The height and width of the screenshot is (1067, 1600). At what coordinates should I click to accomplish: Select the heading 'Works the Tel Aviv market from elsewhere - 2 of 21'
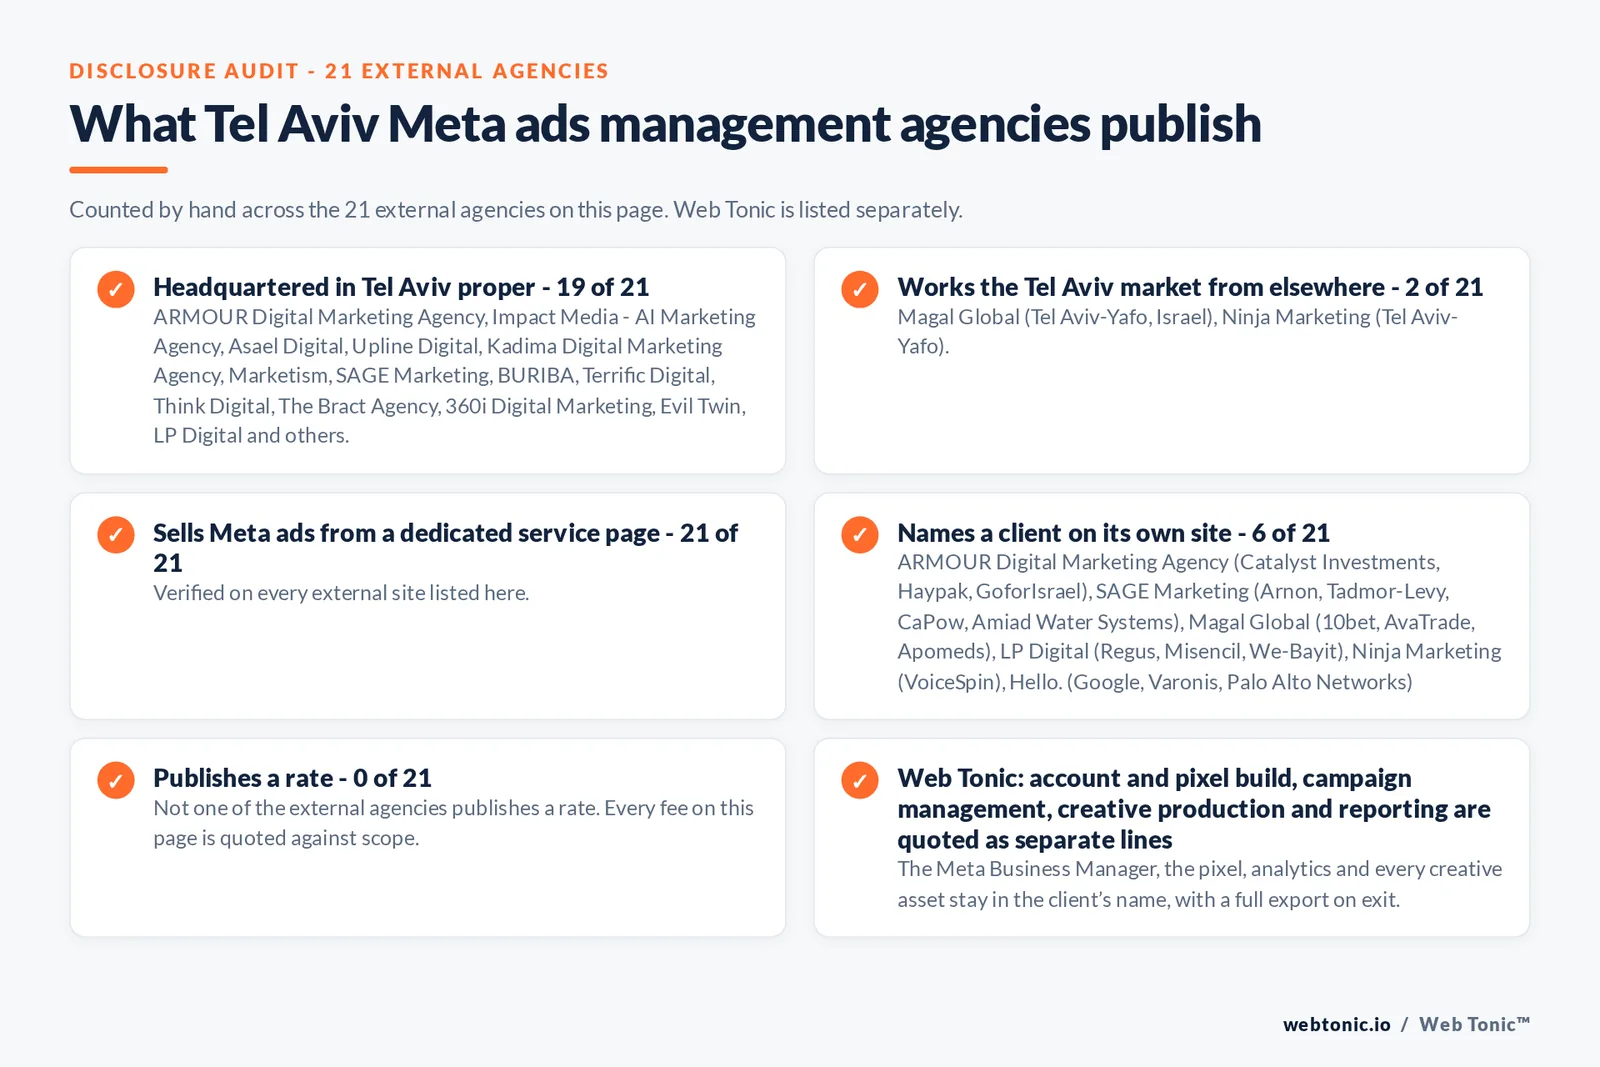point(1190,288)
